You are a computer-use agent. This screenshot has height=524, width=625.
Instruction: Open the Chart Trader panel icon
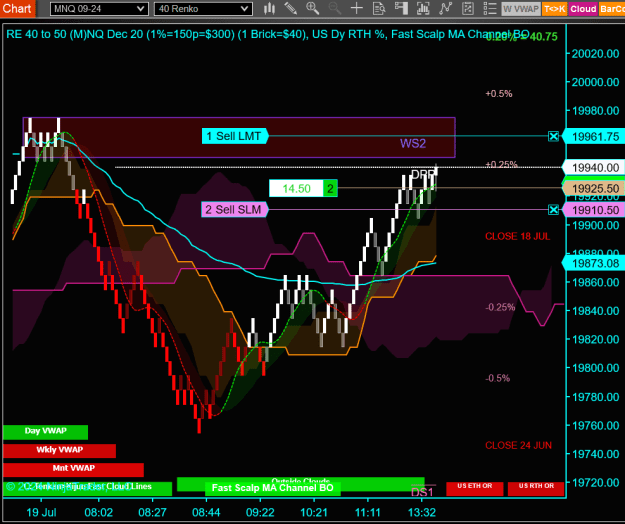coord(401,8)
